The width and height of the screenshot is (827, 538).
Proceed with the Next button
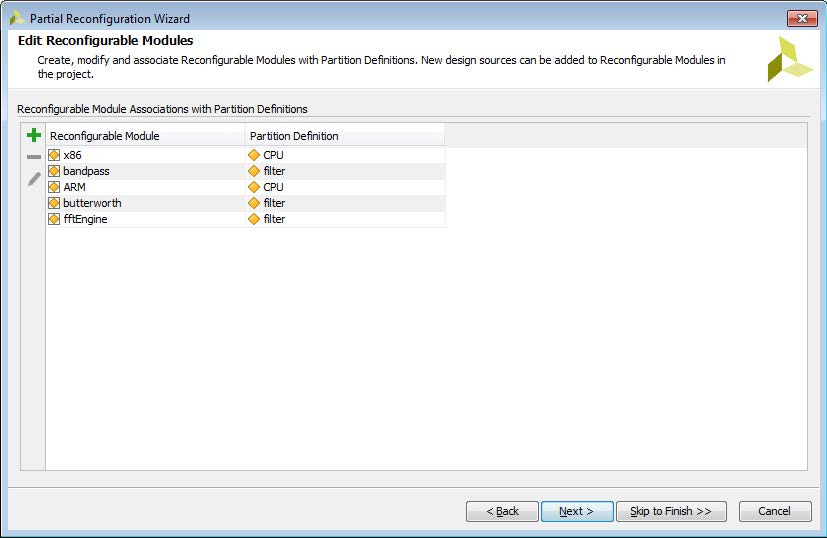tap(577, 511)
